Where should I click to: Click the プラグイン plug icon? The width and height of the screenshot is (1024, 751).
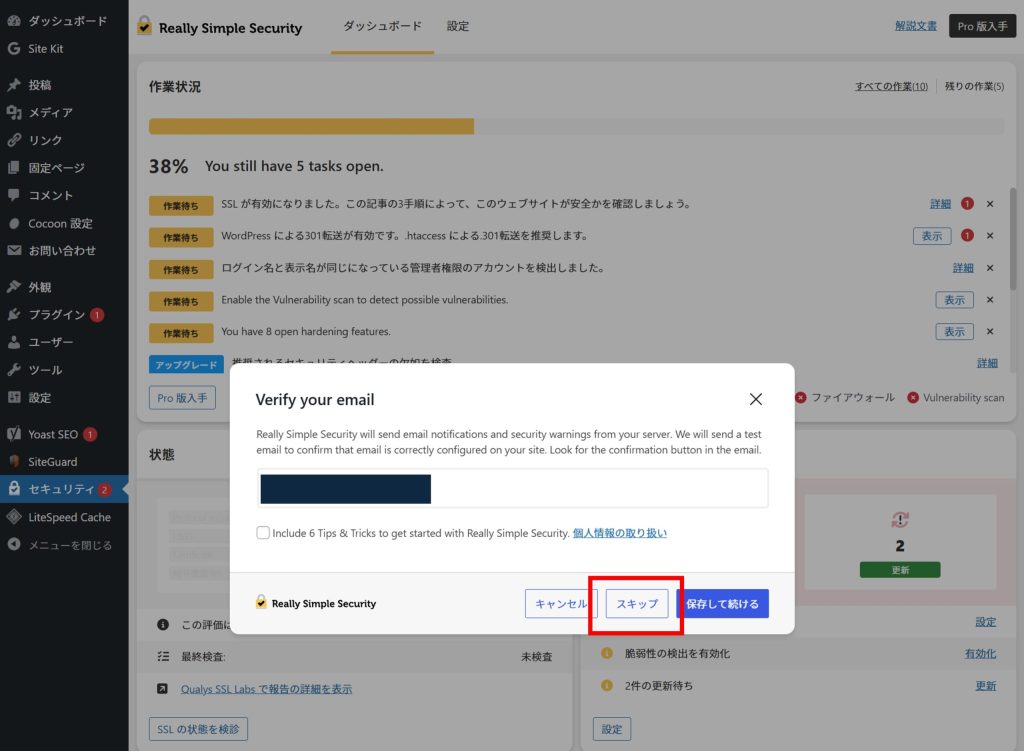point(14,314)
